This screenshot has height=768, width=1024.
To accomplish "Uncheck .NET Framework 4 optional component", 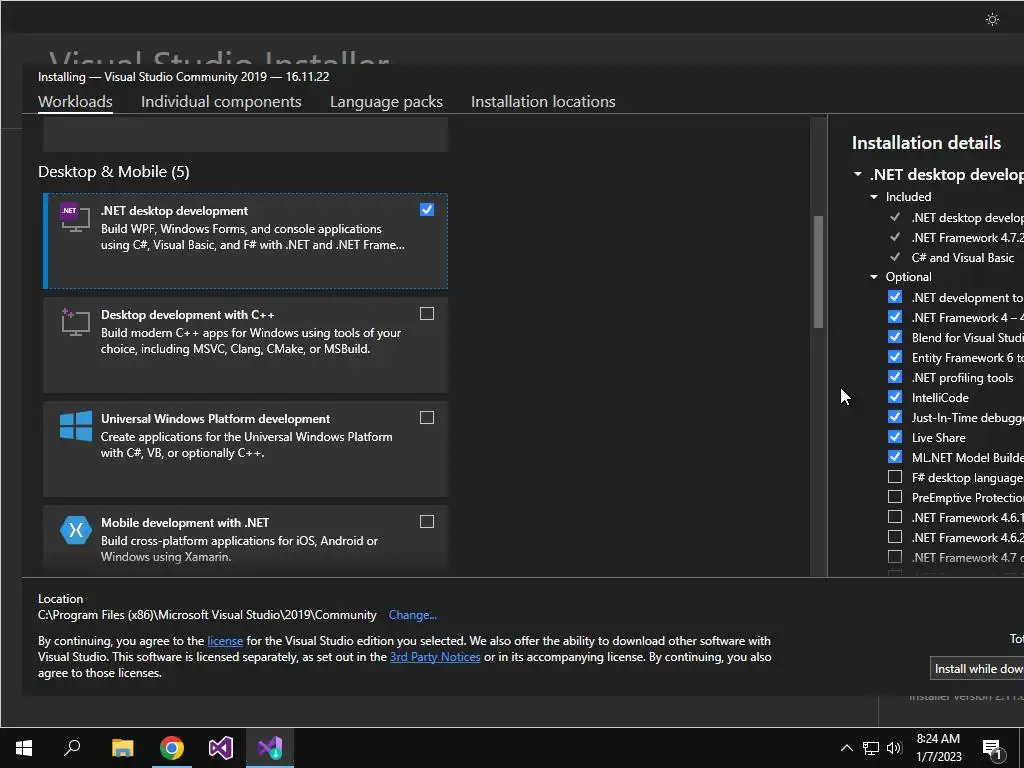I will pos(895,317).
